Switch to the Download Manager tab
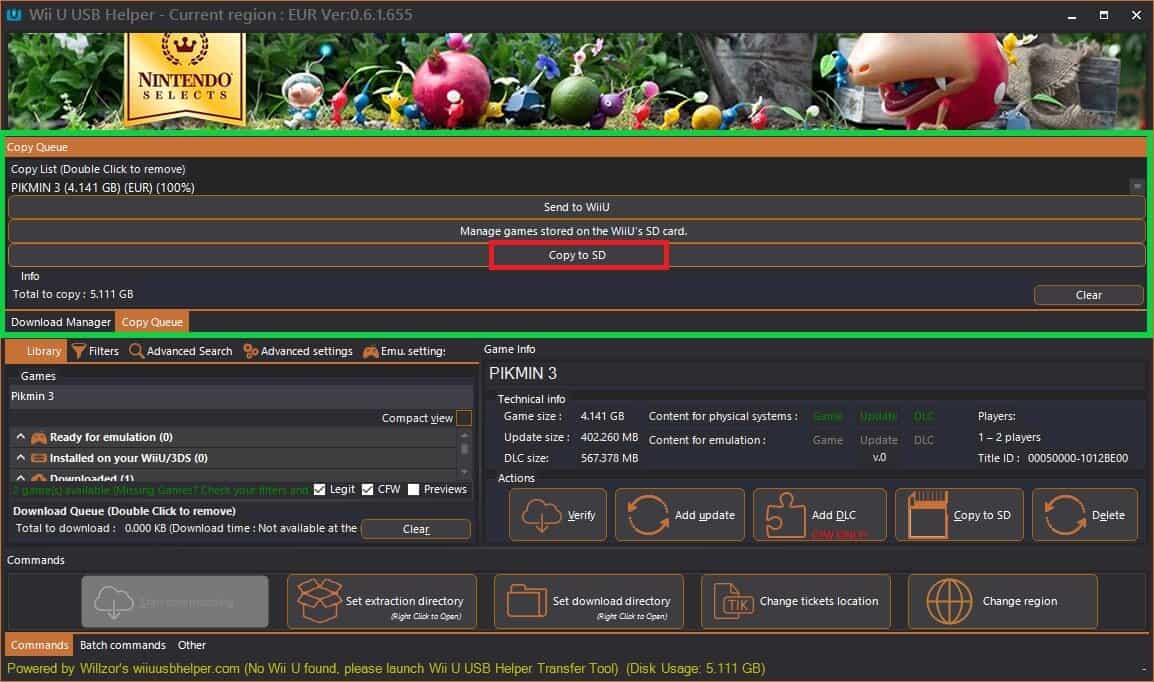1154x682 pixels. tap(60, 322)
